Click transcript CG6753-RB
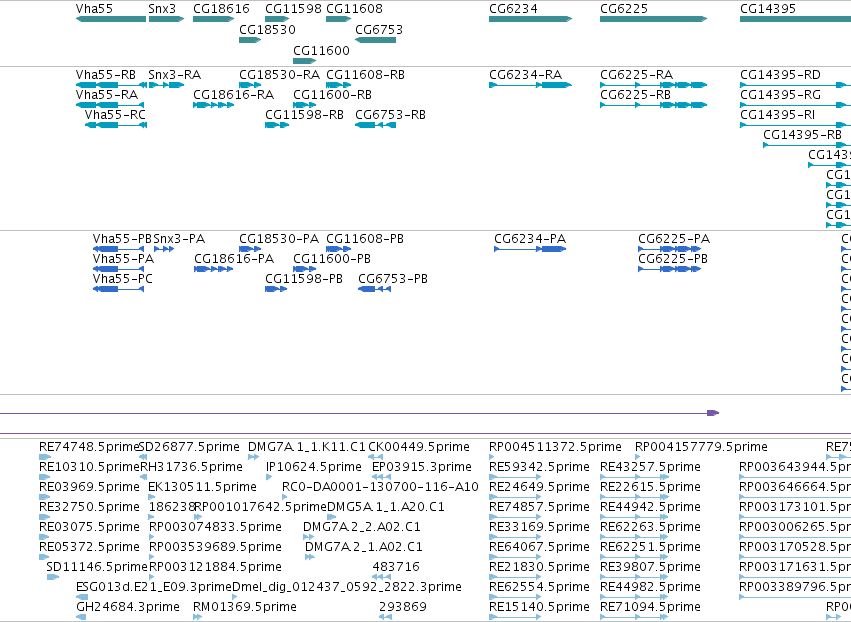The width and height of the screenshot is (851, 622). coord(391,115)
